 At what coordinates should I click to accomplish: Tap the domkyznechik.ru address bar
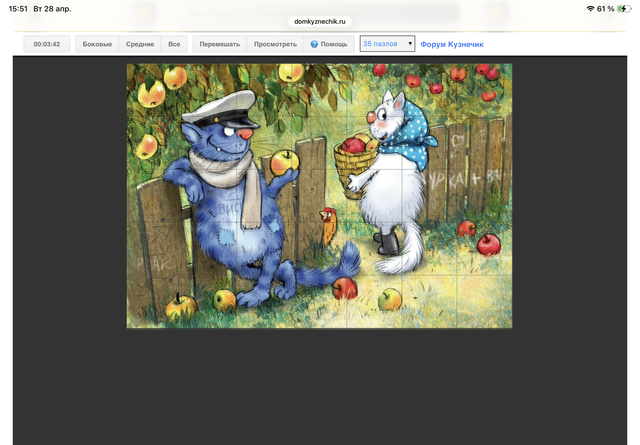tap(320, 20)
